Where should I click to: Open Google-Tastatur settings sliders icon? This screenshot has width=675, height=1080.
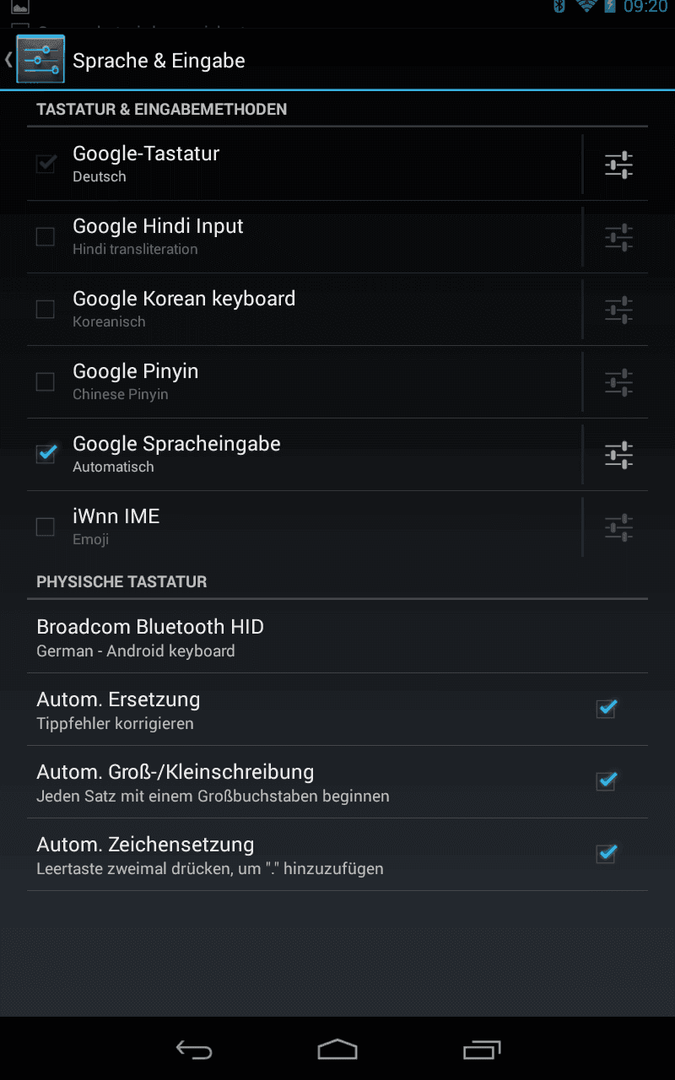pos(619,165)
